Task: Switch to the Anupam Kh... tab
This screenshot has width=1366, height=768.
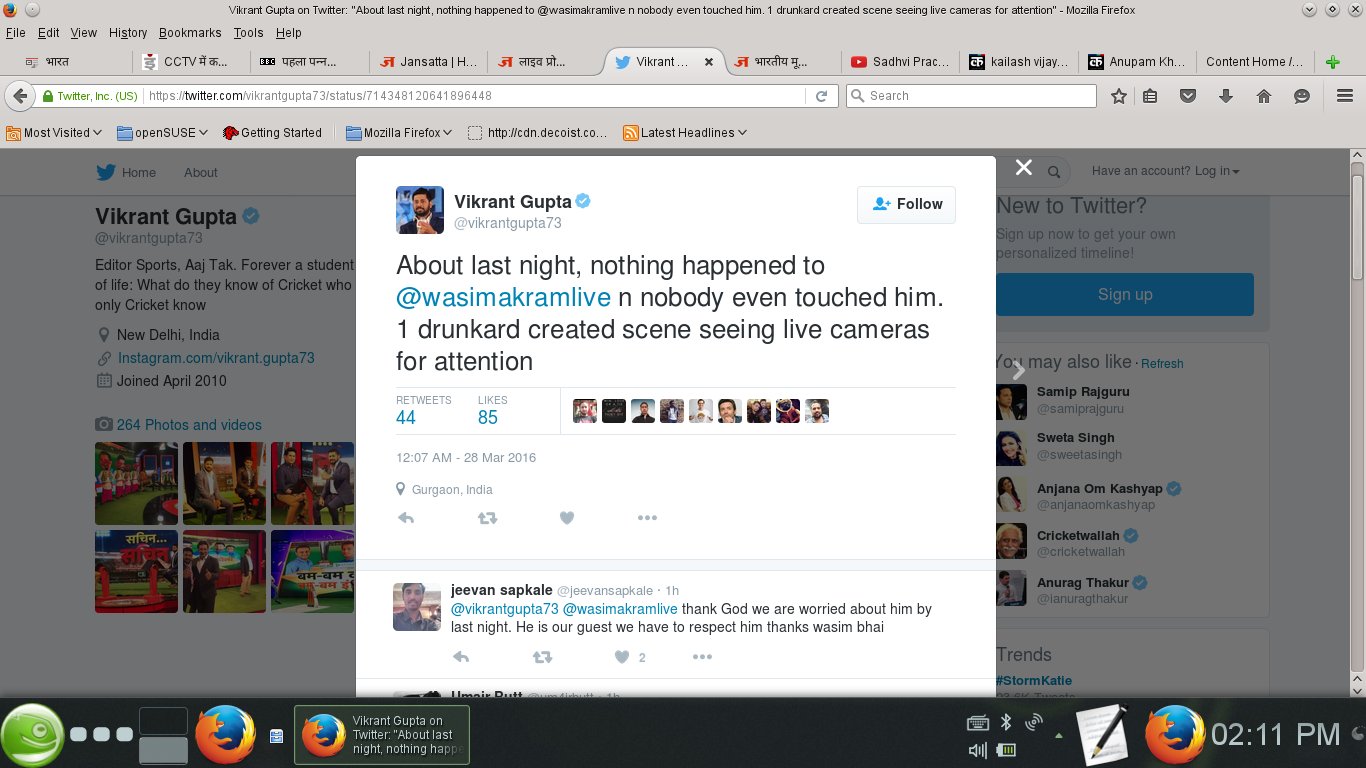Action: click(x=1138, y=62)
